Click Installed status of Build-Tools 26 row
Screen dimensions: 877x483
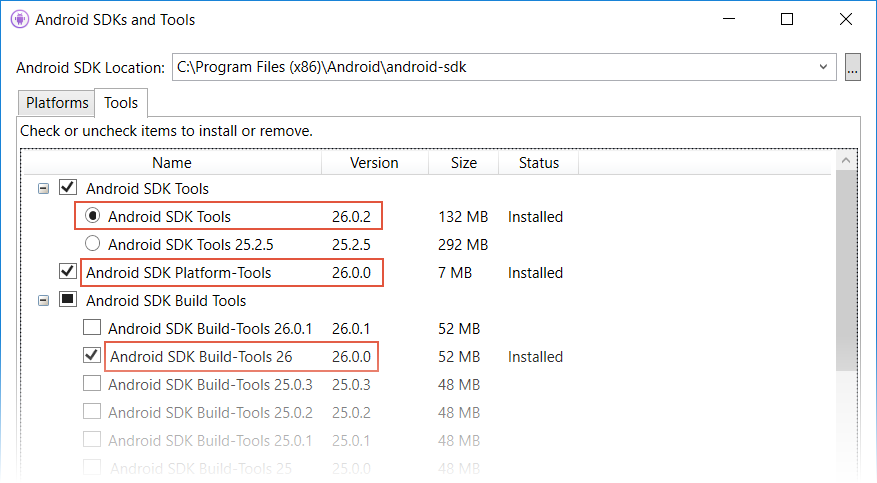click(x=535, y=357)
